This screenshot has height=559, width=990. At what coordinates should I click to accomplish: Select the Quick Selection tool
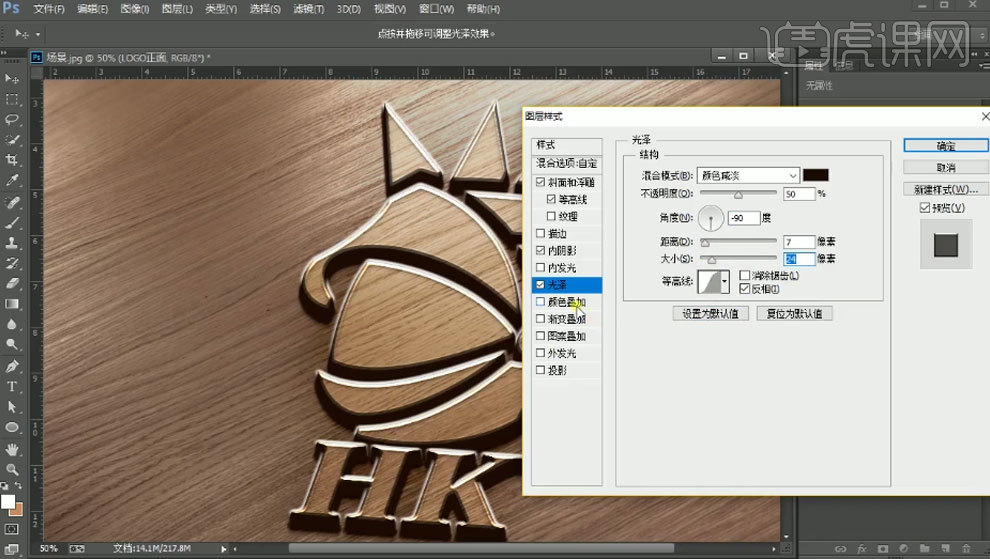11,140
